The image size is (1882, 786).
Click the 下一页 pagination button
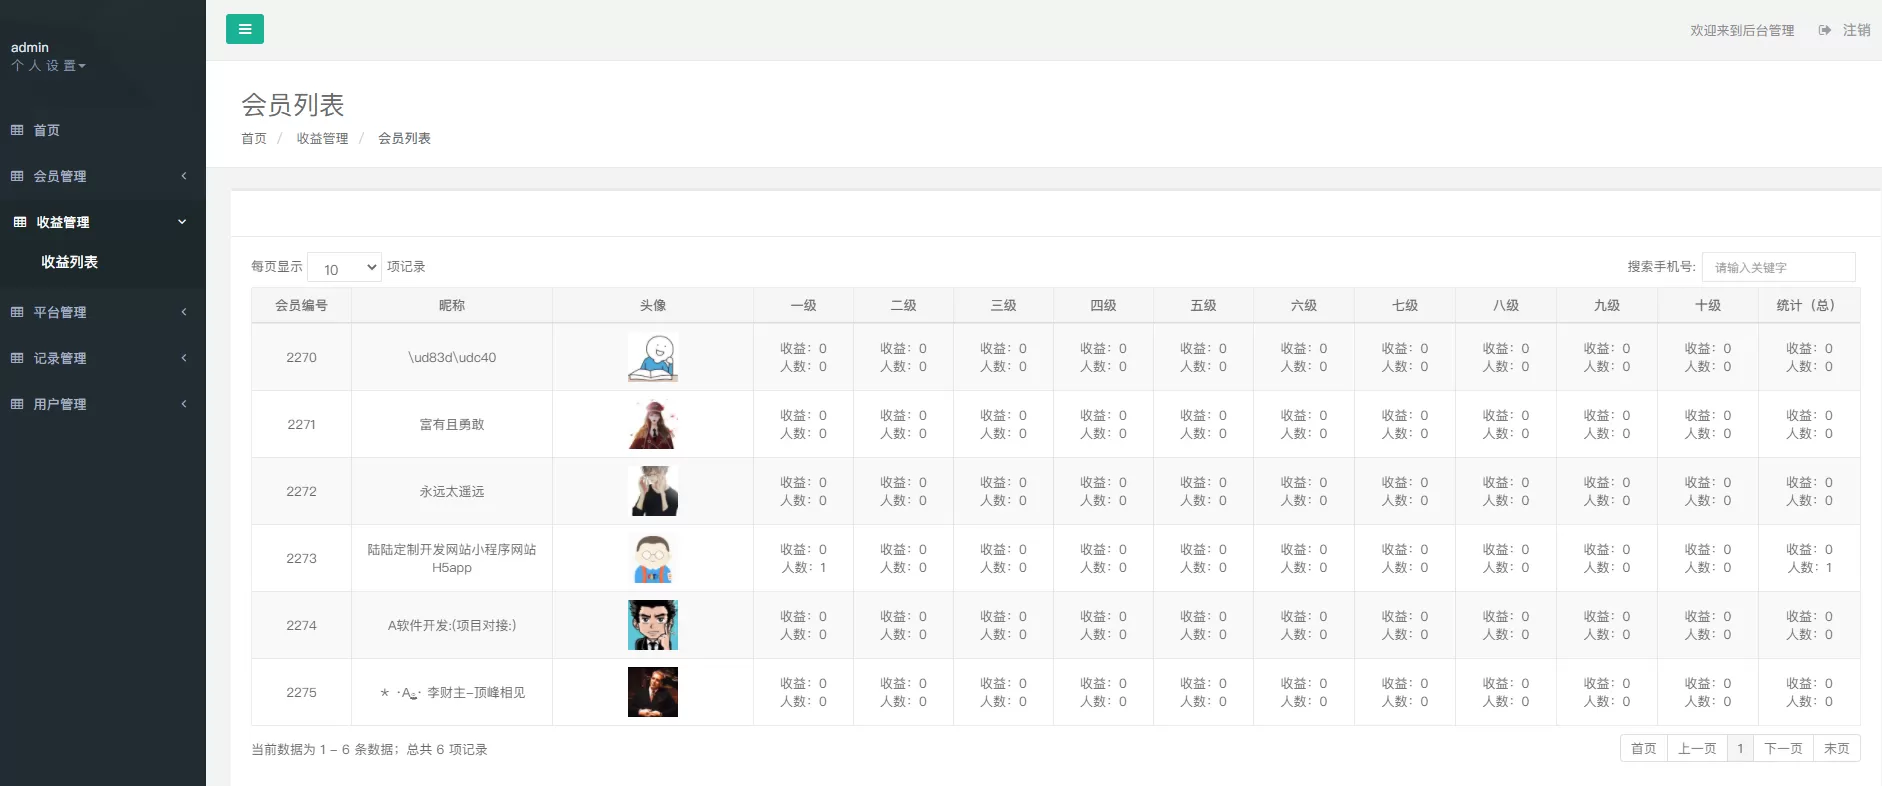coord(1783,749)
